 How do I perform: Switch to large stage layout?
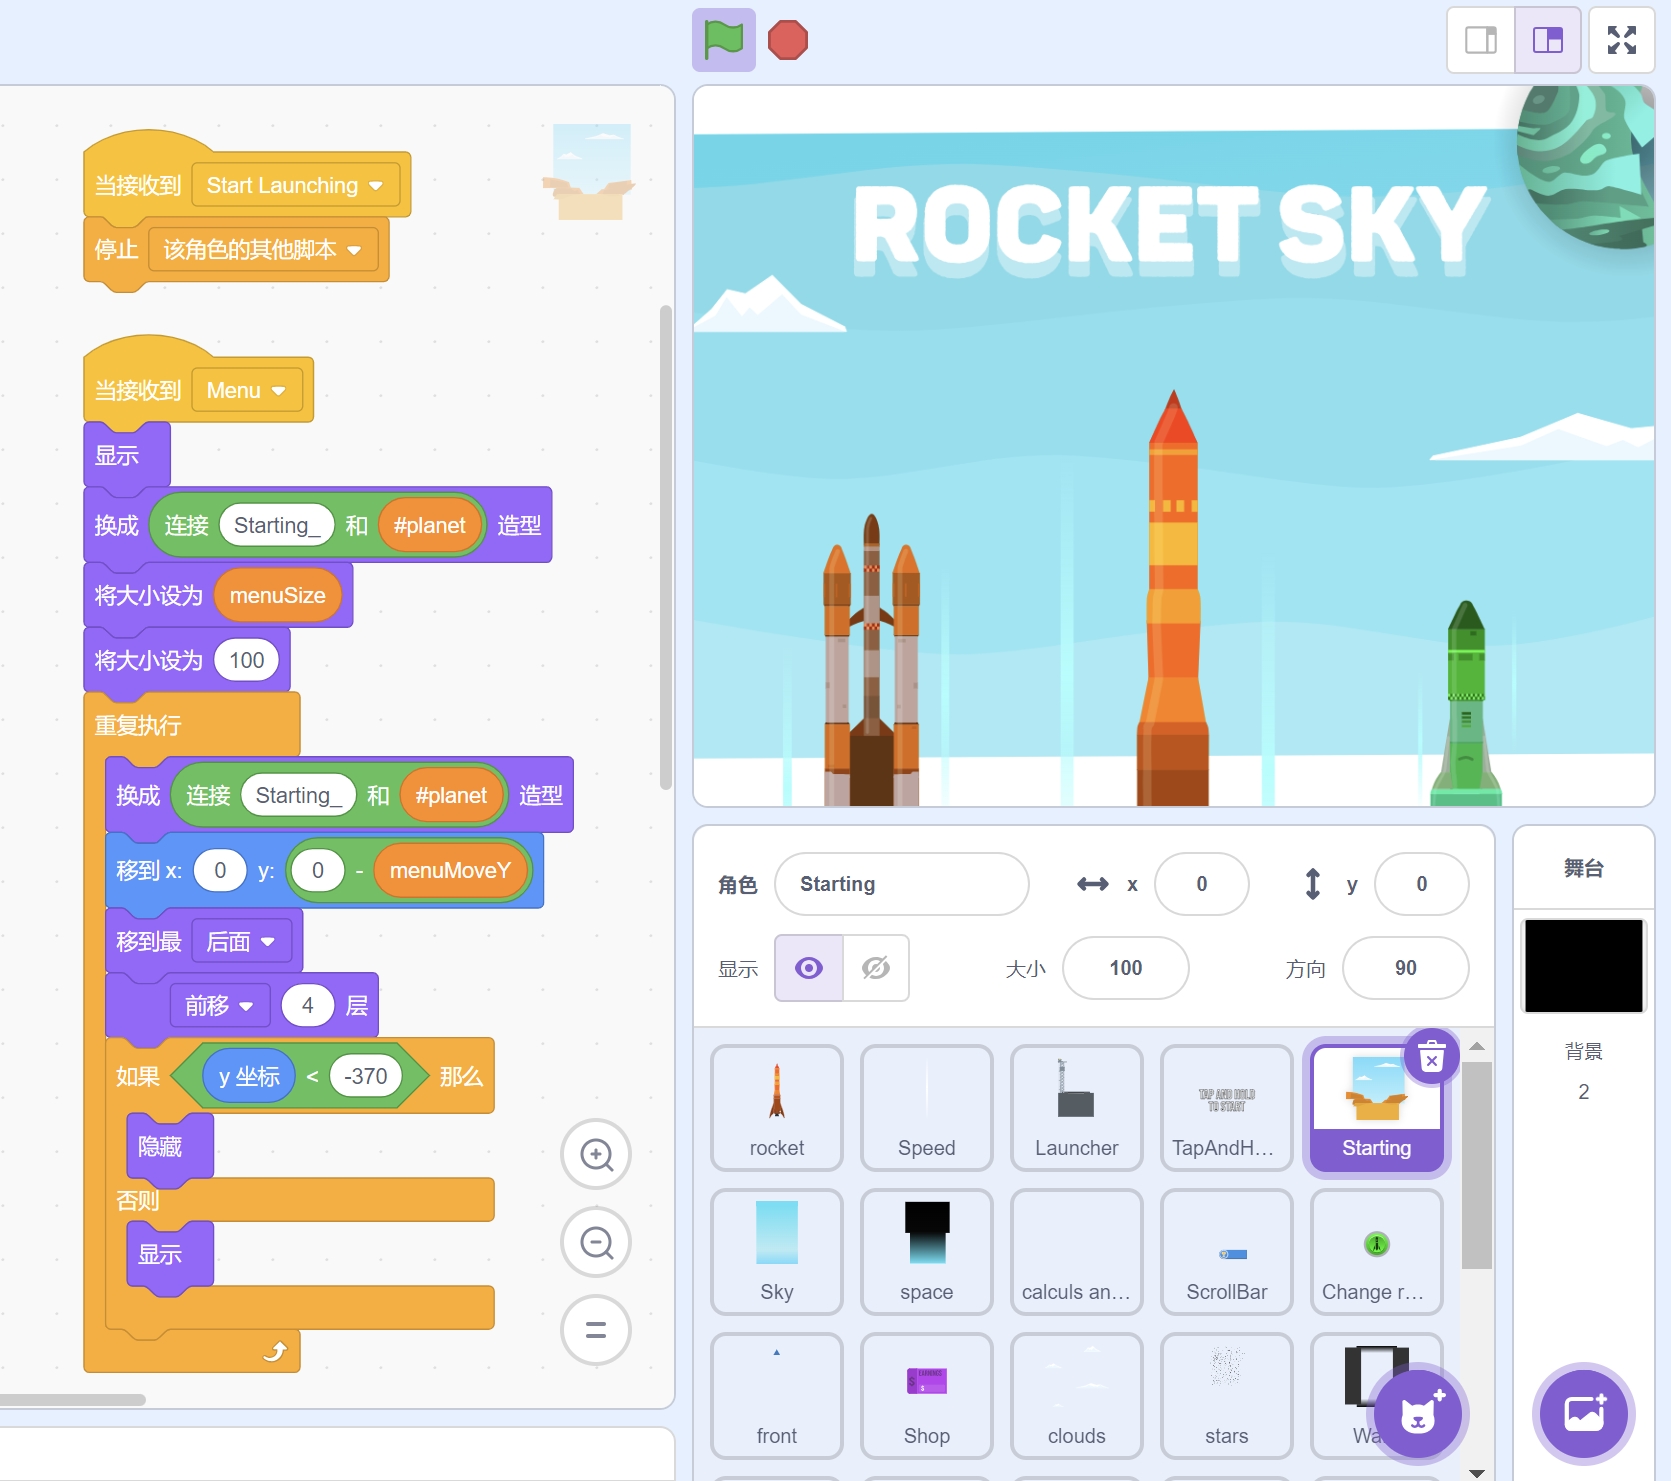(1547, 41)
